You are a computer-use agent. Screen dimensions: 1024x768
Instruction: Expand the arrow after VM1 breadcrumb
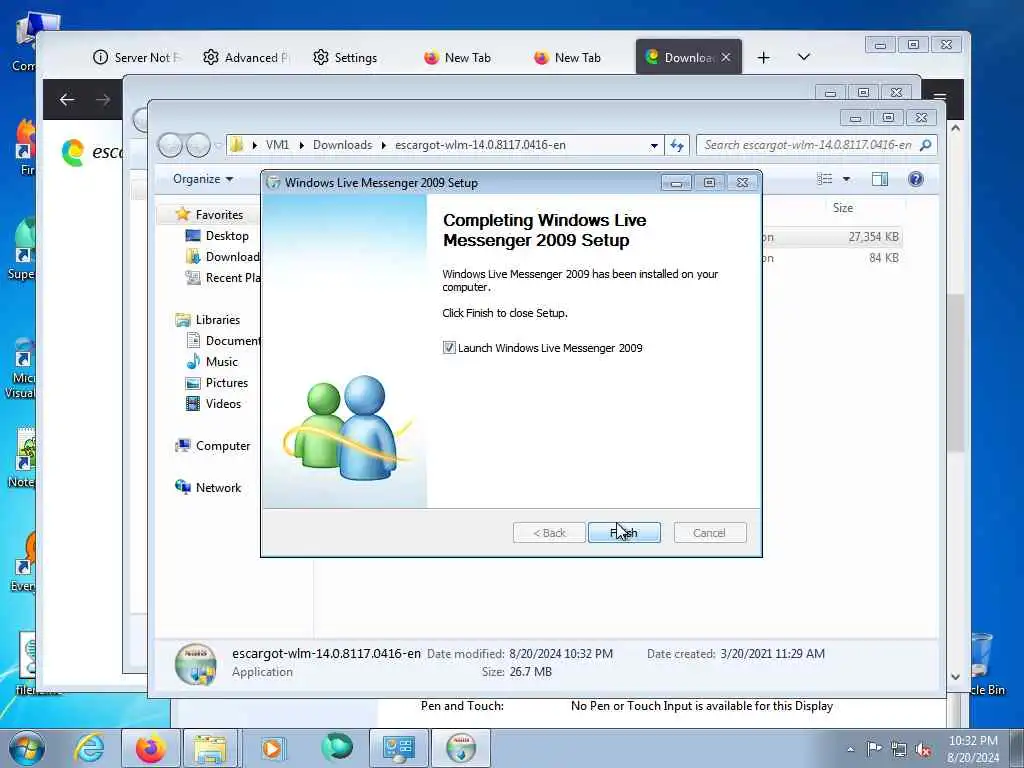coord(302,145)
